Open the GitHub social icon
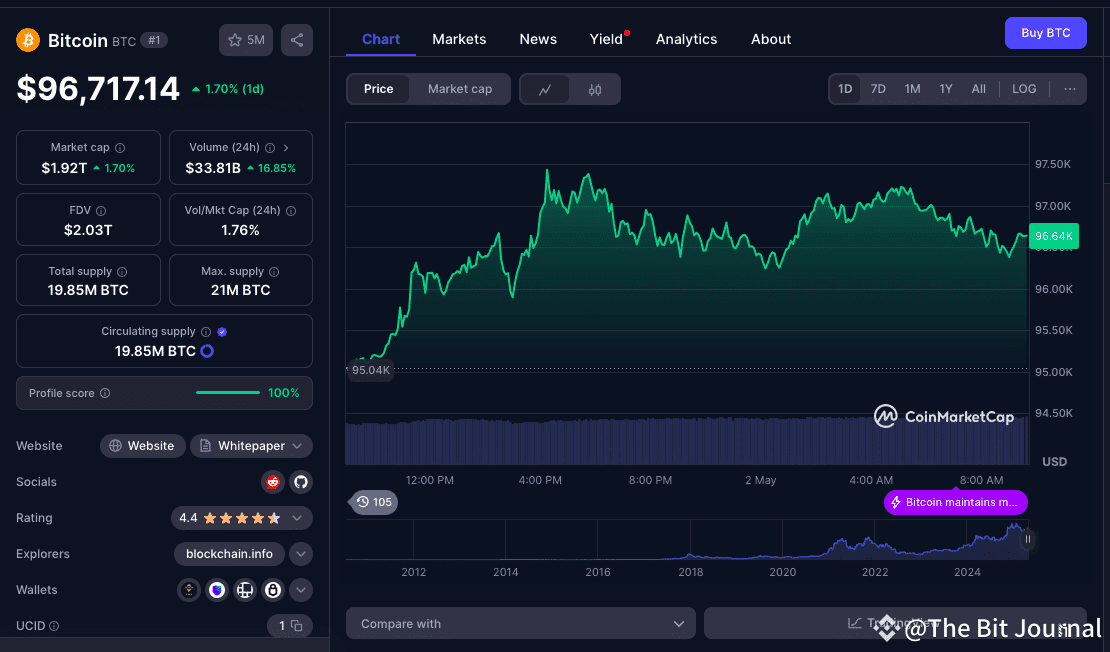This screenshot has height=652, width=1110. click(x=301, y=482)
